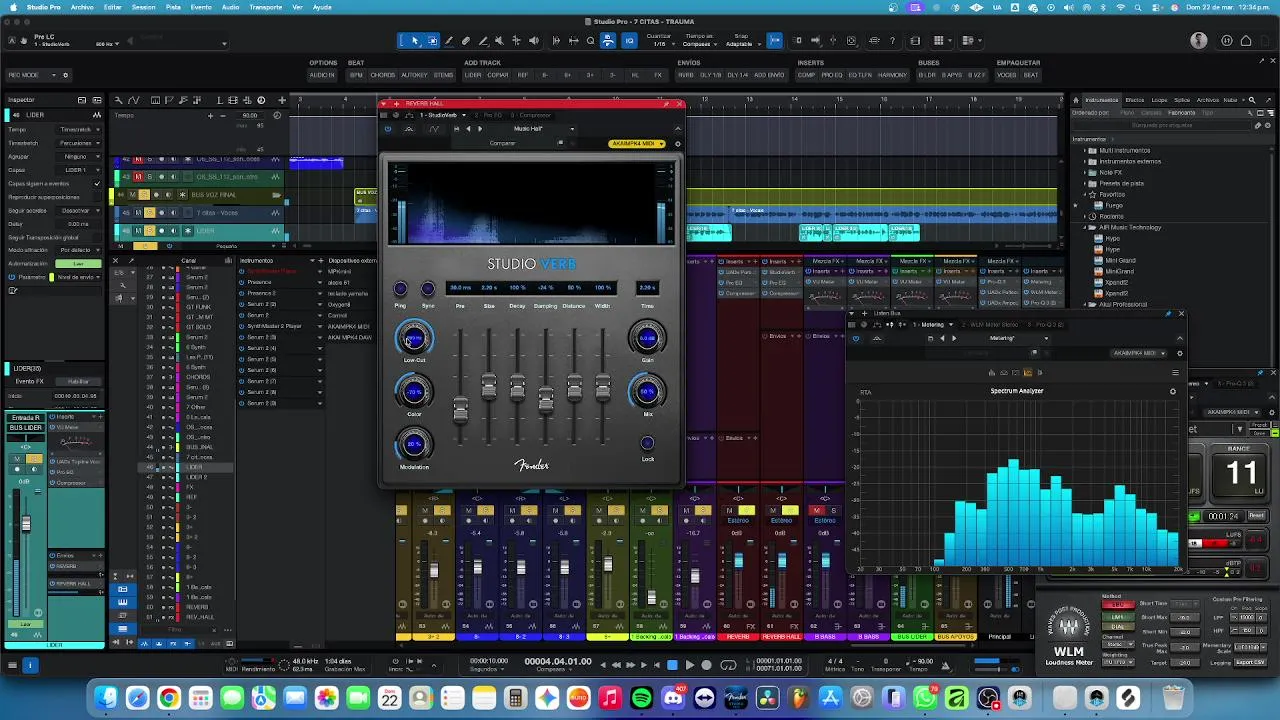
Task: Click the Damping fader handle in Studio Verb
Action: [x=546, y=399]
